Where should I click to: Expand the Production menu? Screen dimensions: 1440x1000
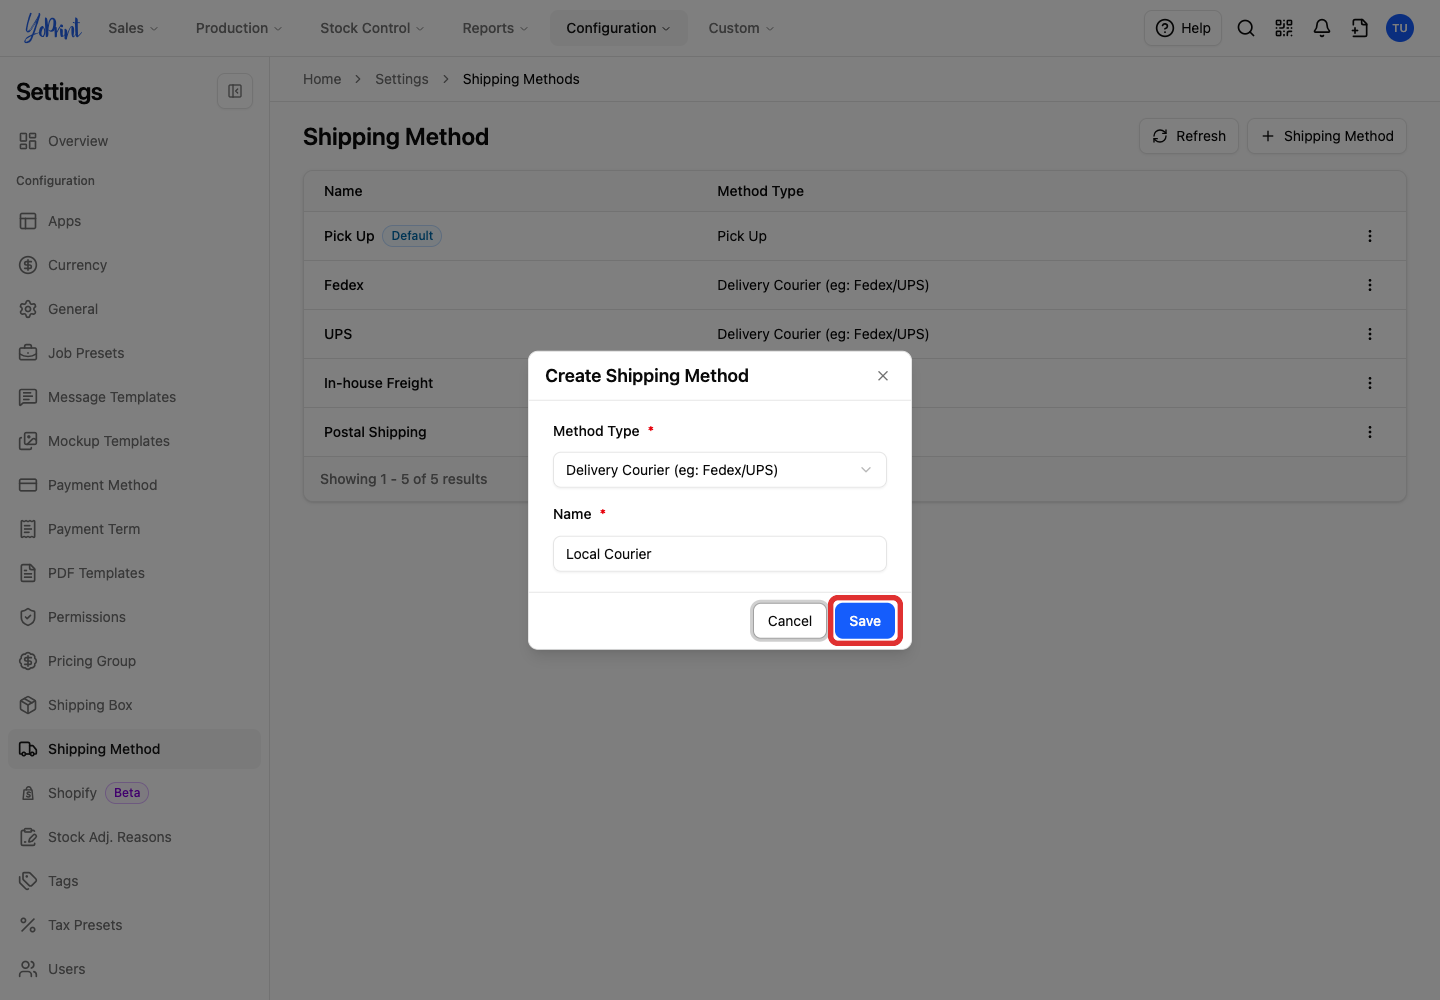coord(239,28)
